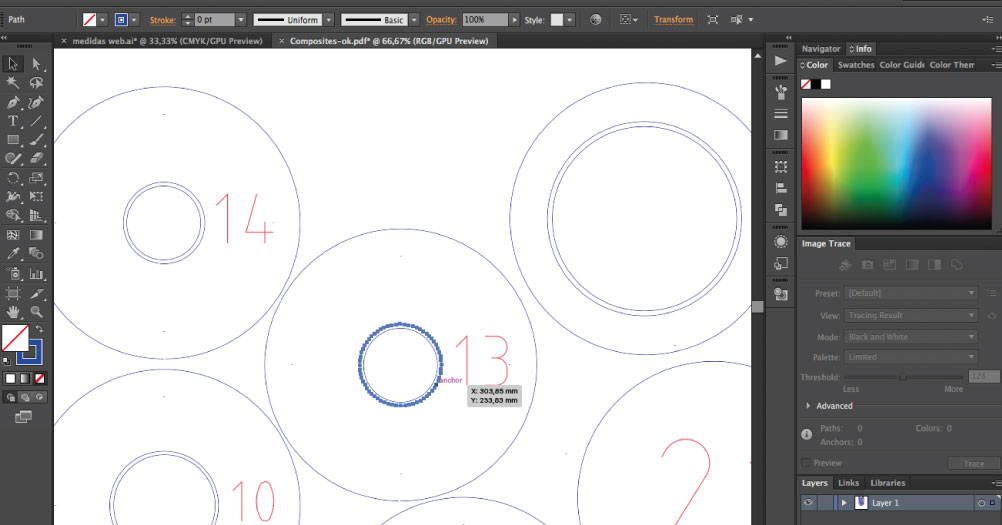Set paint mode to None
Screen dimensions: 1002x525
40,379
